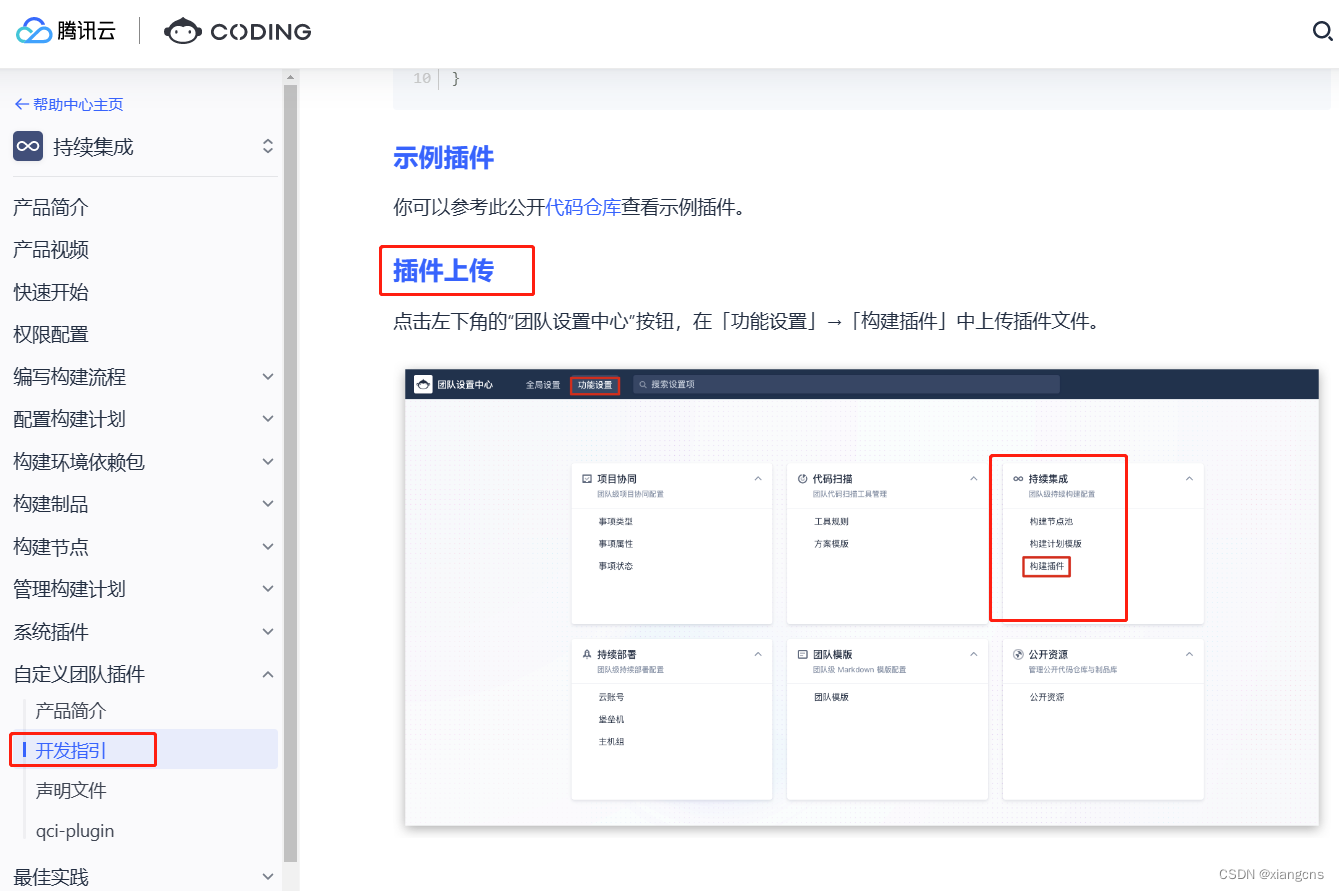Expand 构建节点 section chevron
This screenshot has height=891, width=1339.
tap(267, 547)
